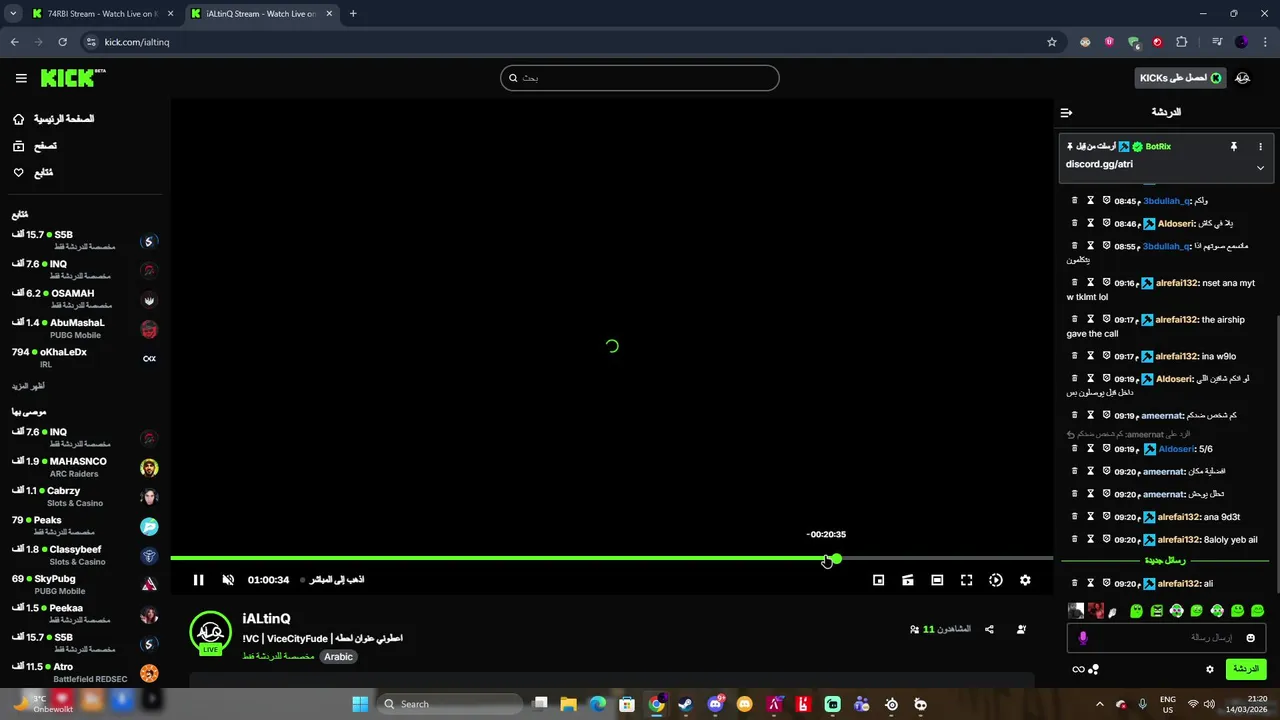Ban user on alrefai132 'nset ana' message

[x=1106, y=283]
